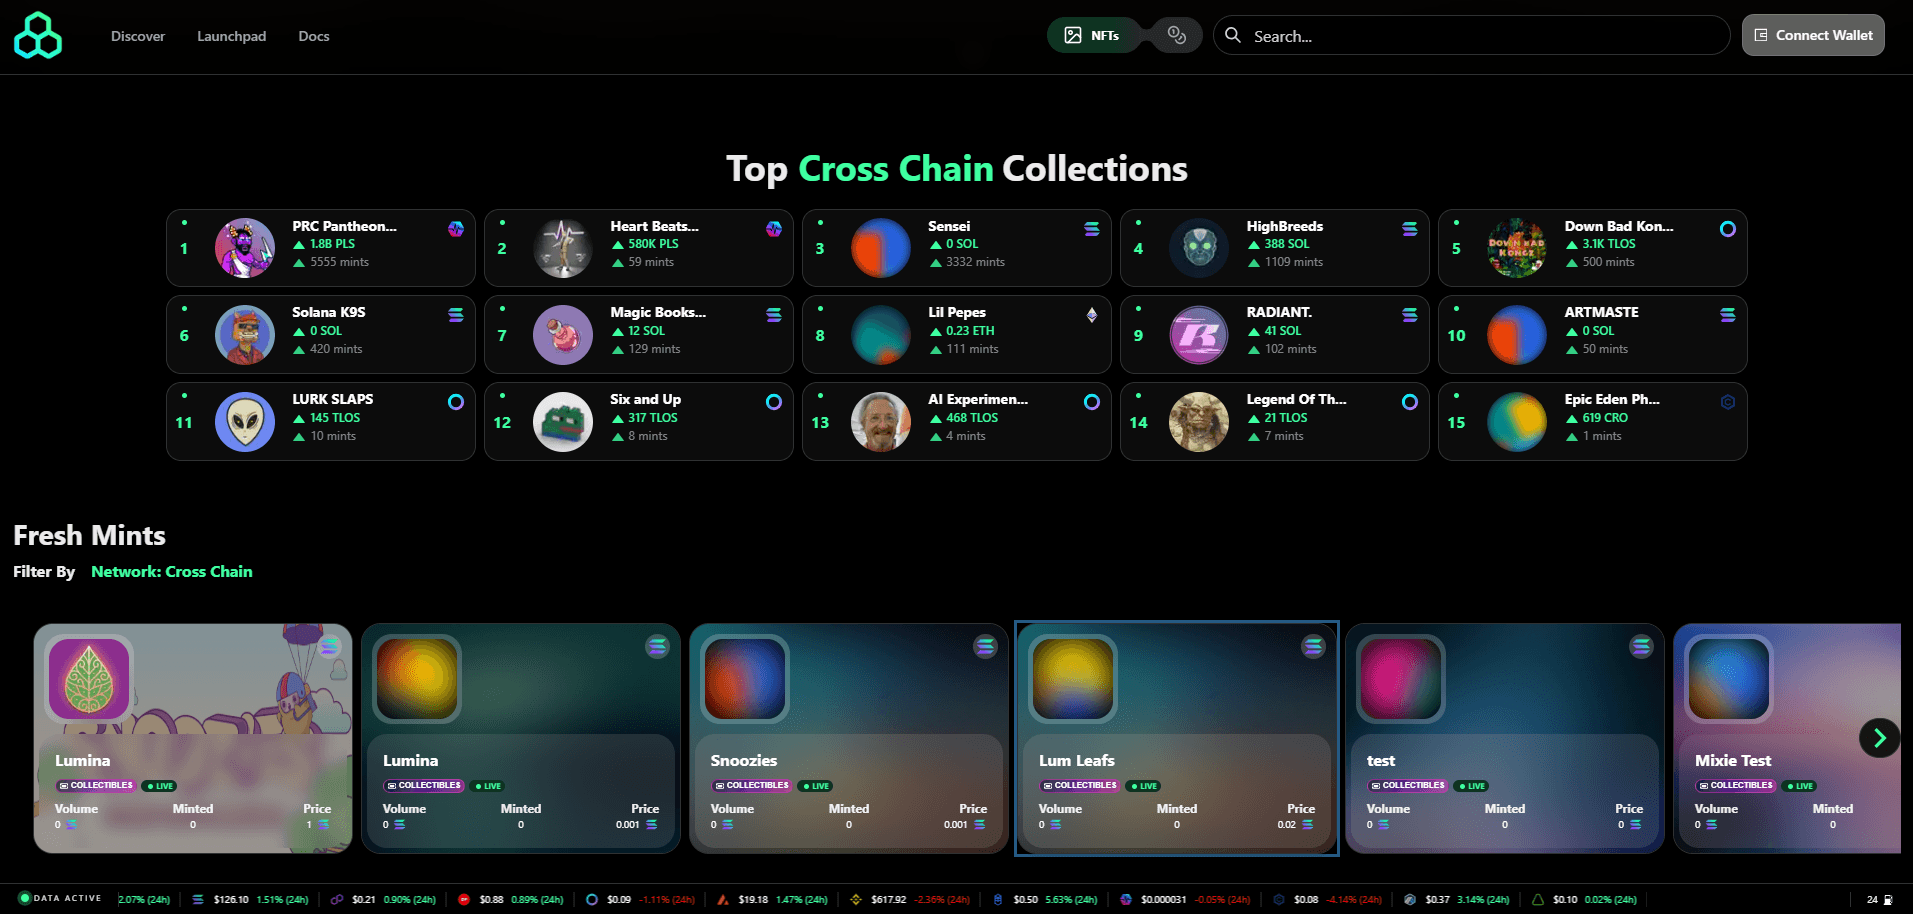Image resolution: width=1913 pixels, height=914 pixels.
Task: Click the Lum Leafs collection thumbnail
Action: coord(1073,679)
